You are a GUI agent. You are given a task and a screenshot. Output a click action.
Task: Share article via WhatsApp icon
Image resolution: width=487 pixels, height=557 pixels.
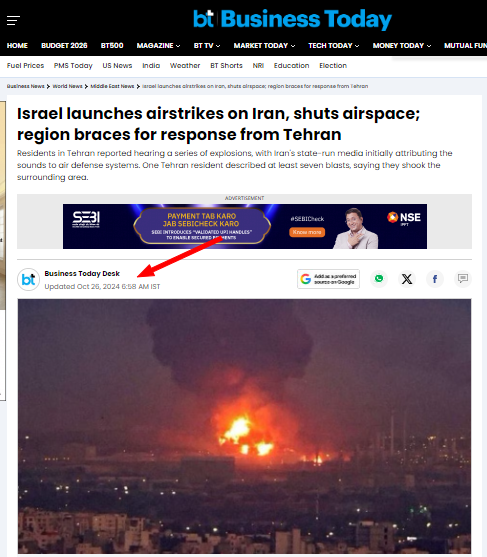click(379, 278)
